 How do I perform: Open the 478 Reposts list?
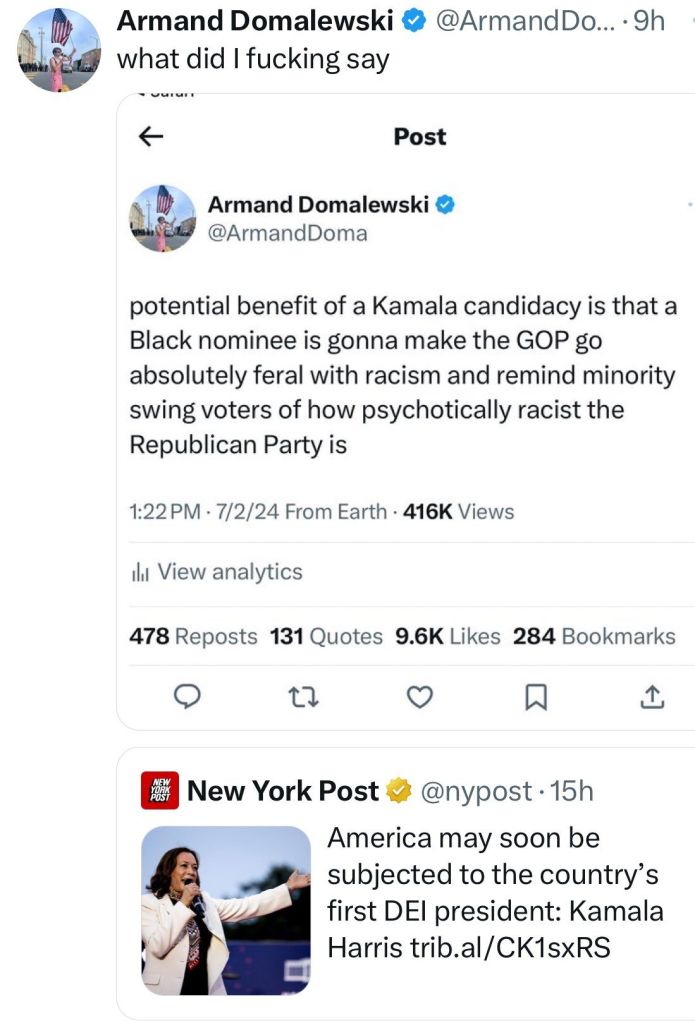(193, 636)
